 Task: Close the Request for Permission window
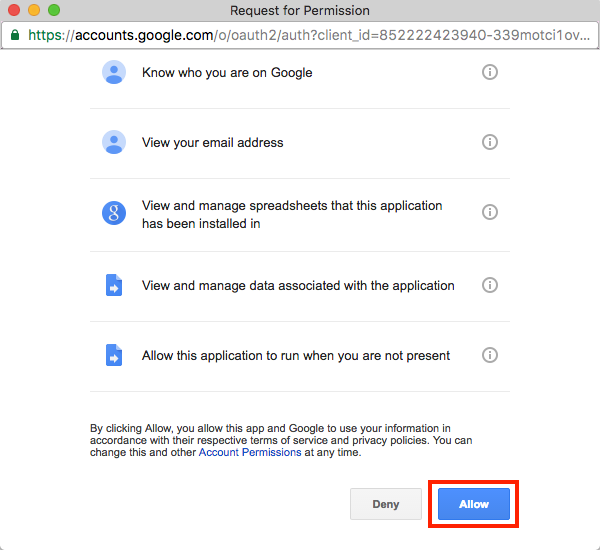coord(14,10)
